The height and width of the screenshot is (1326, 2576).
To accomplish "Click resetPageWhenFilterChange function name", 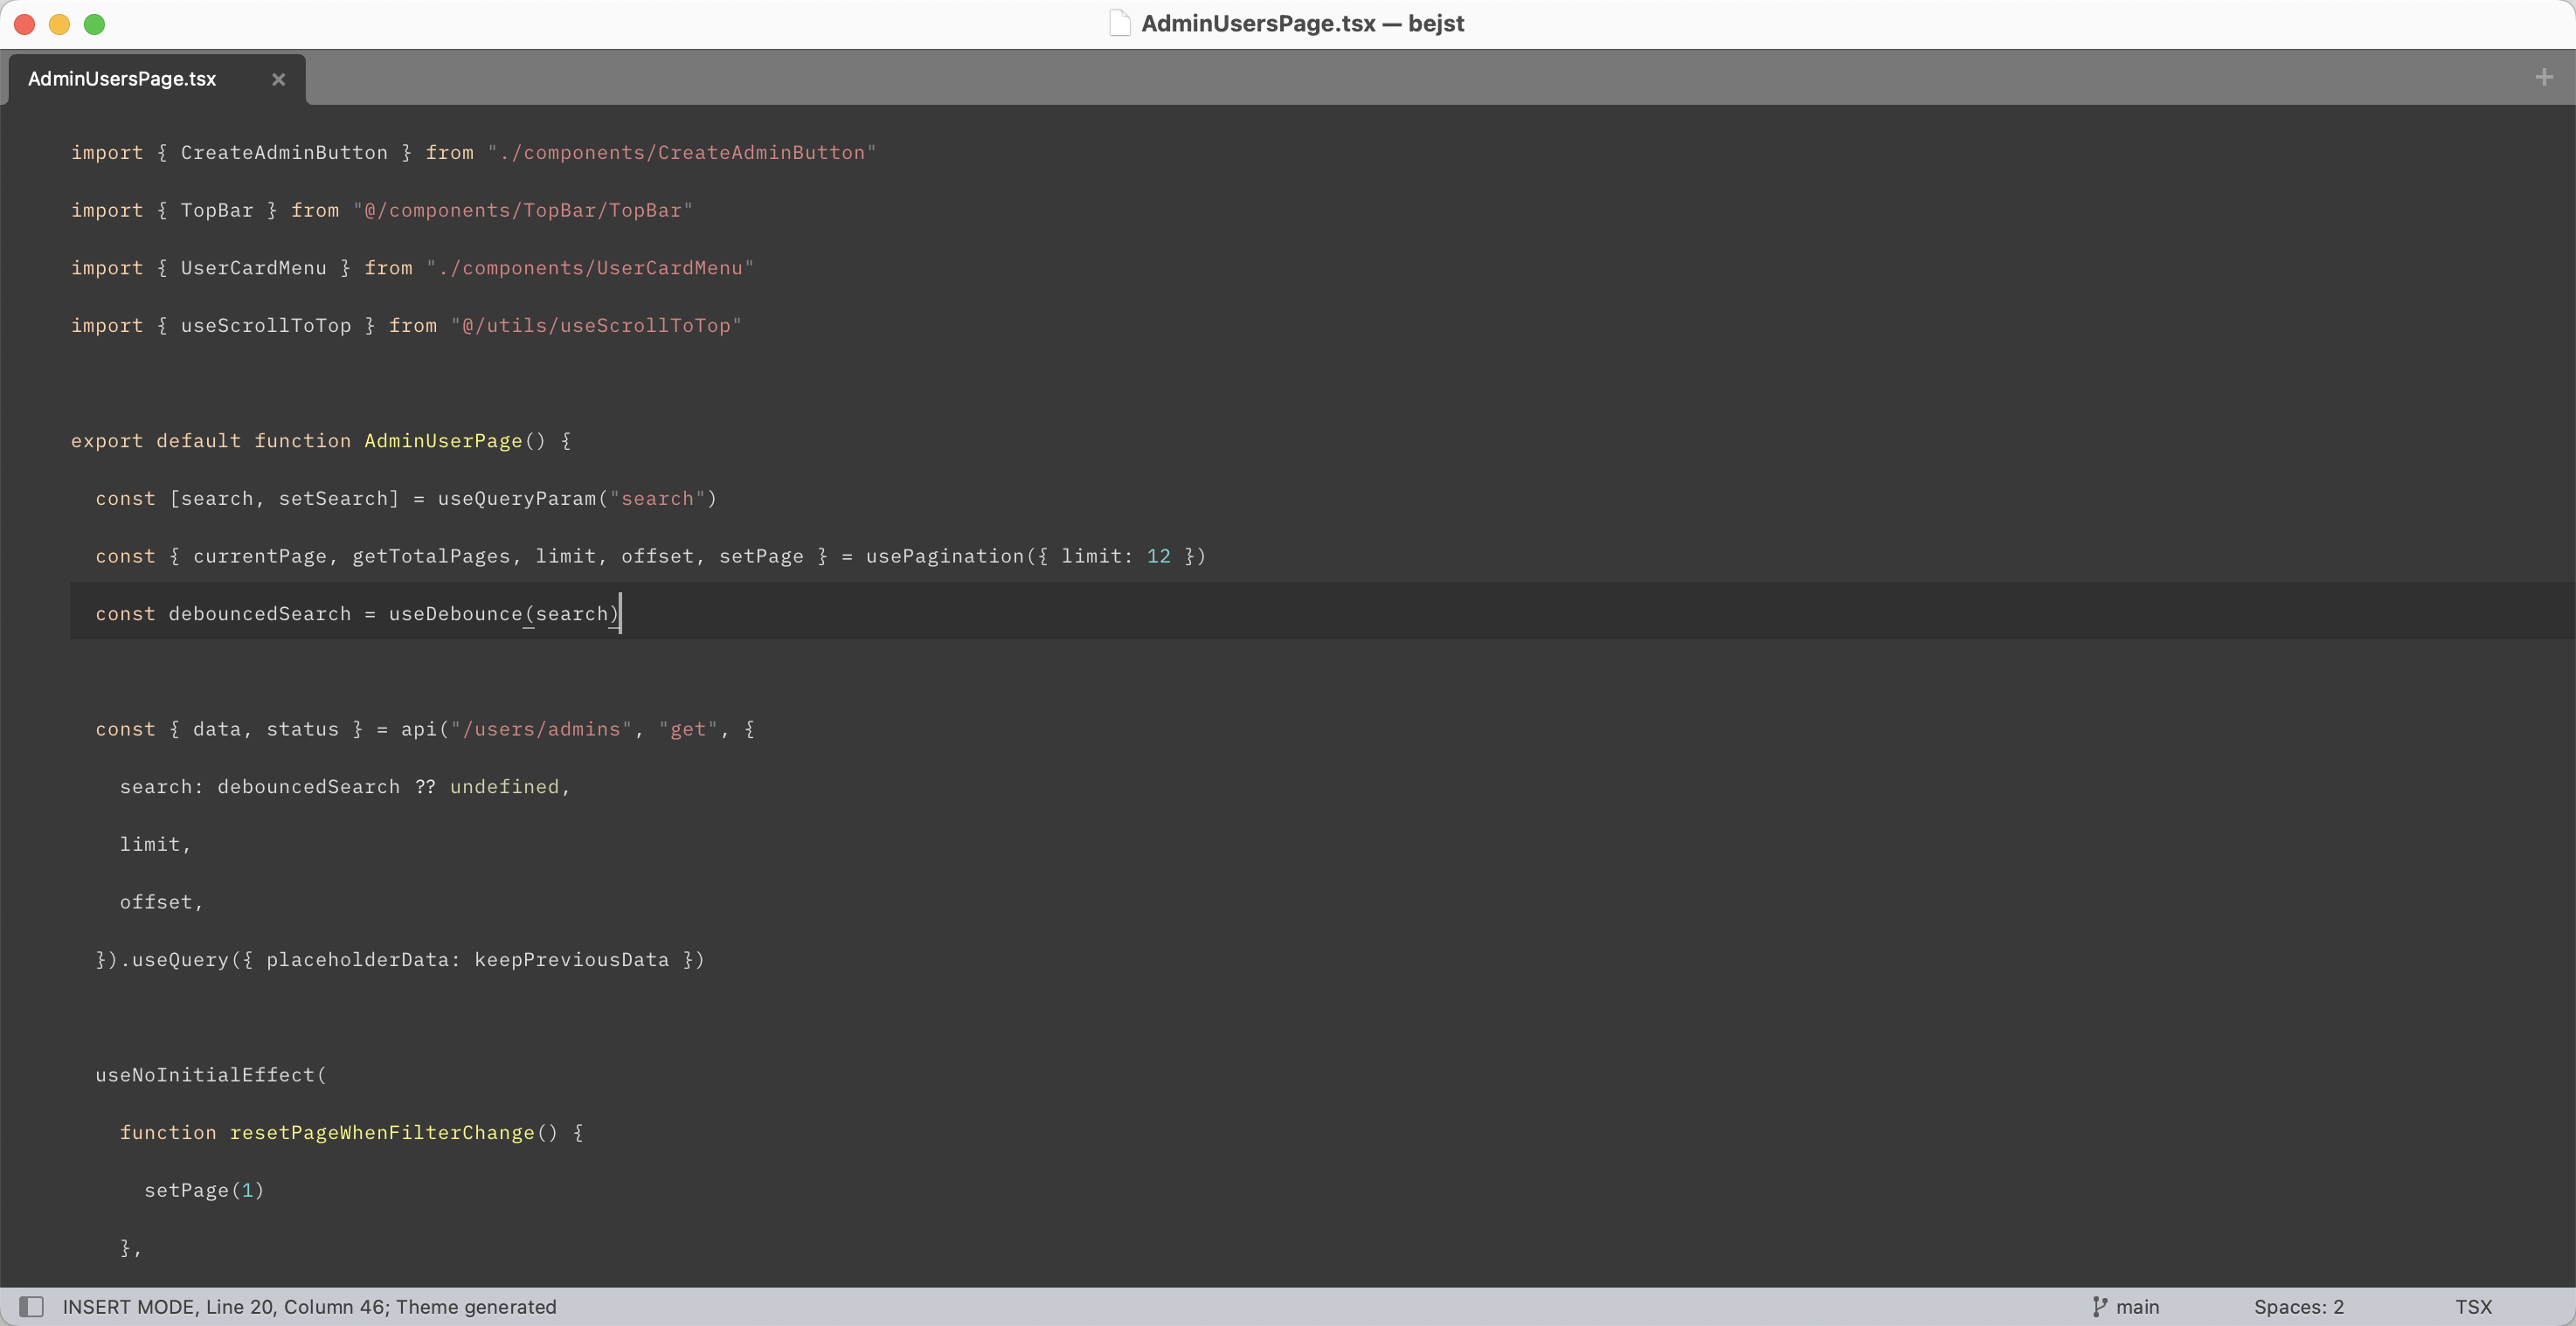I will pos(382,1133).
